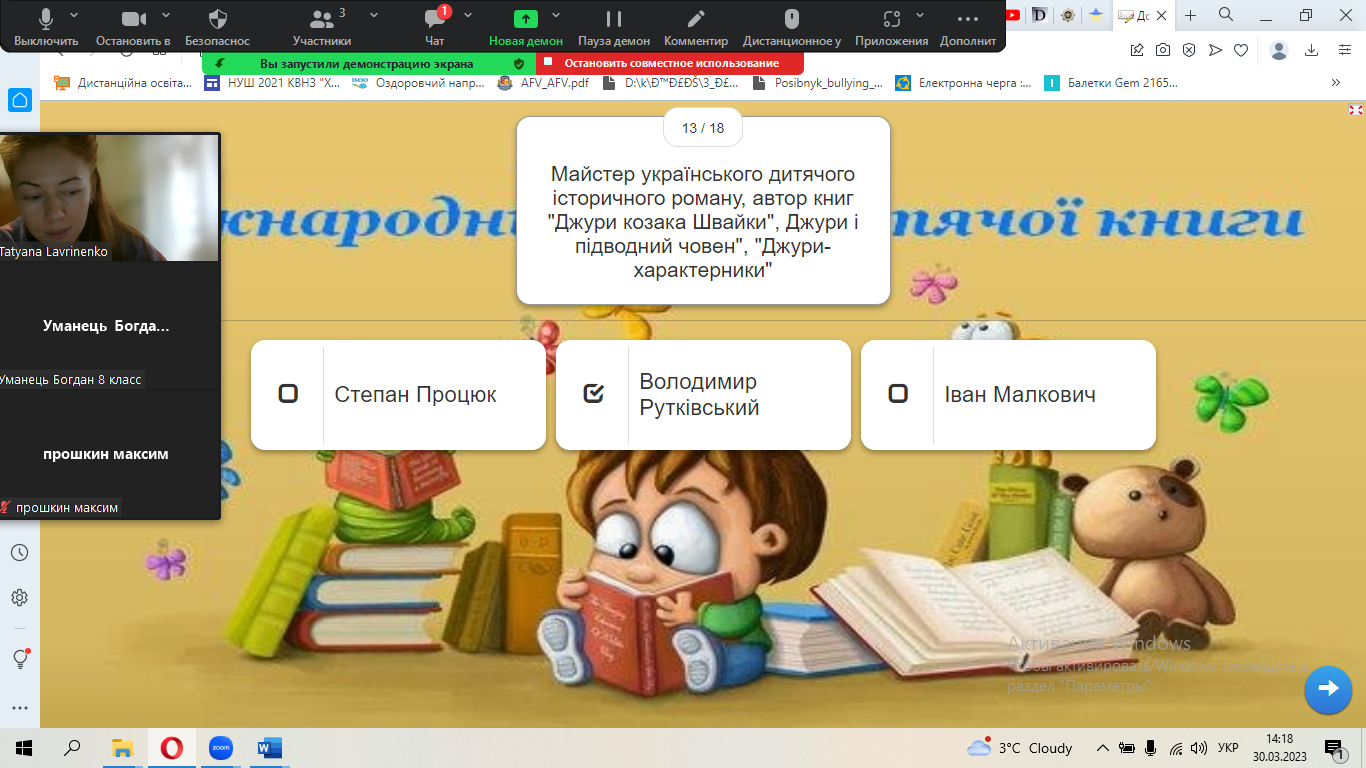Screen dimensions: 1366x768
Task: Check the Степан Процюк answer box
Action: [288, 394]
